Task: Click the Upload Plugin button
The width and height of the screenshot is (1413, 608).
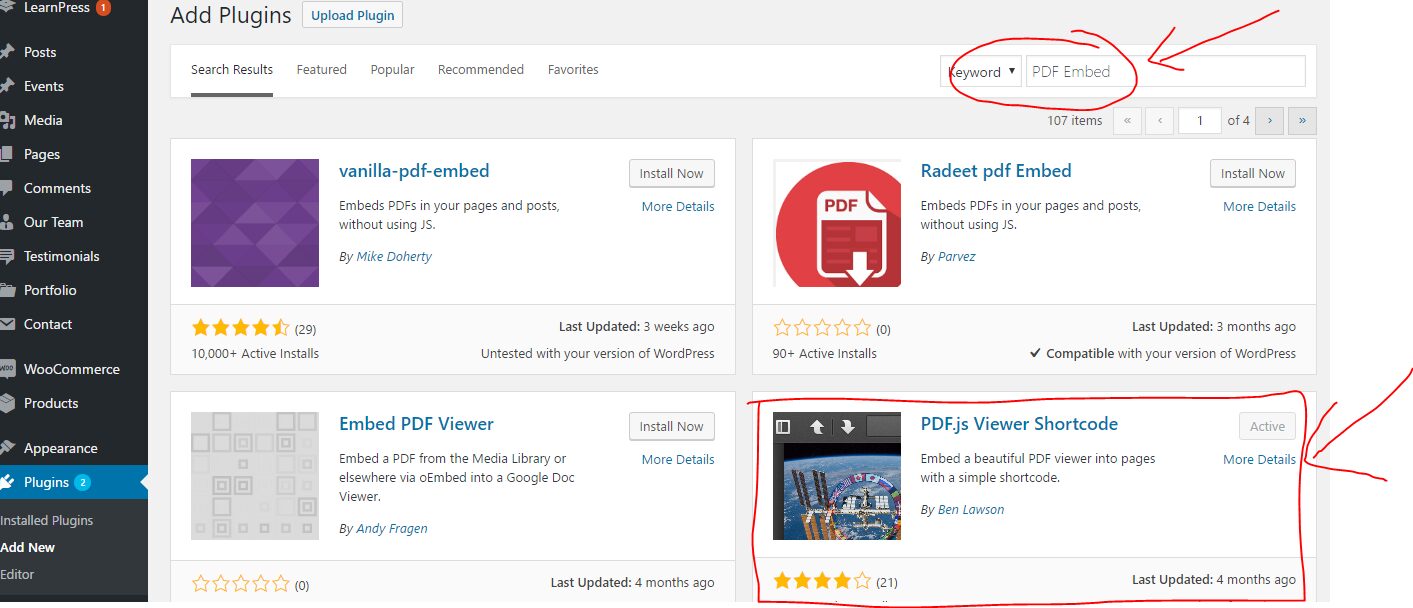Action: [353, 15]
